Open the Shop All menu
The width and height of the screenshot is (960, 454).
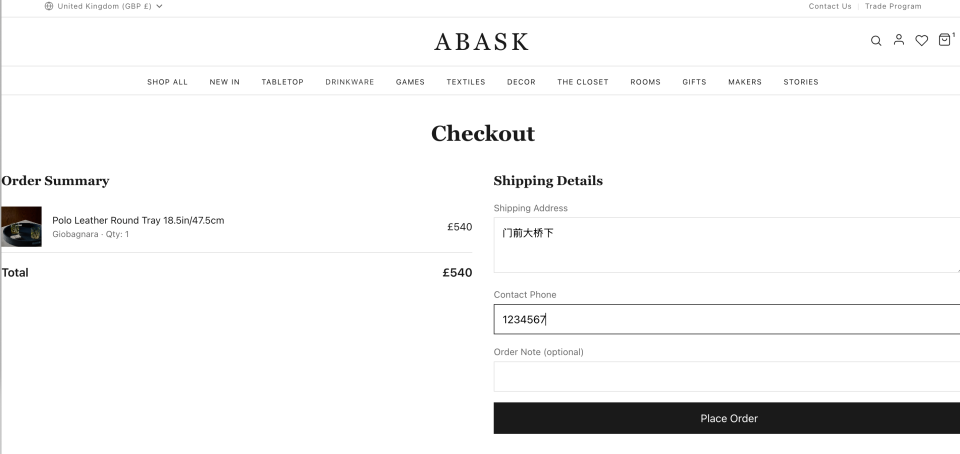pos(167,82)
